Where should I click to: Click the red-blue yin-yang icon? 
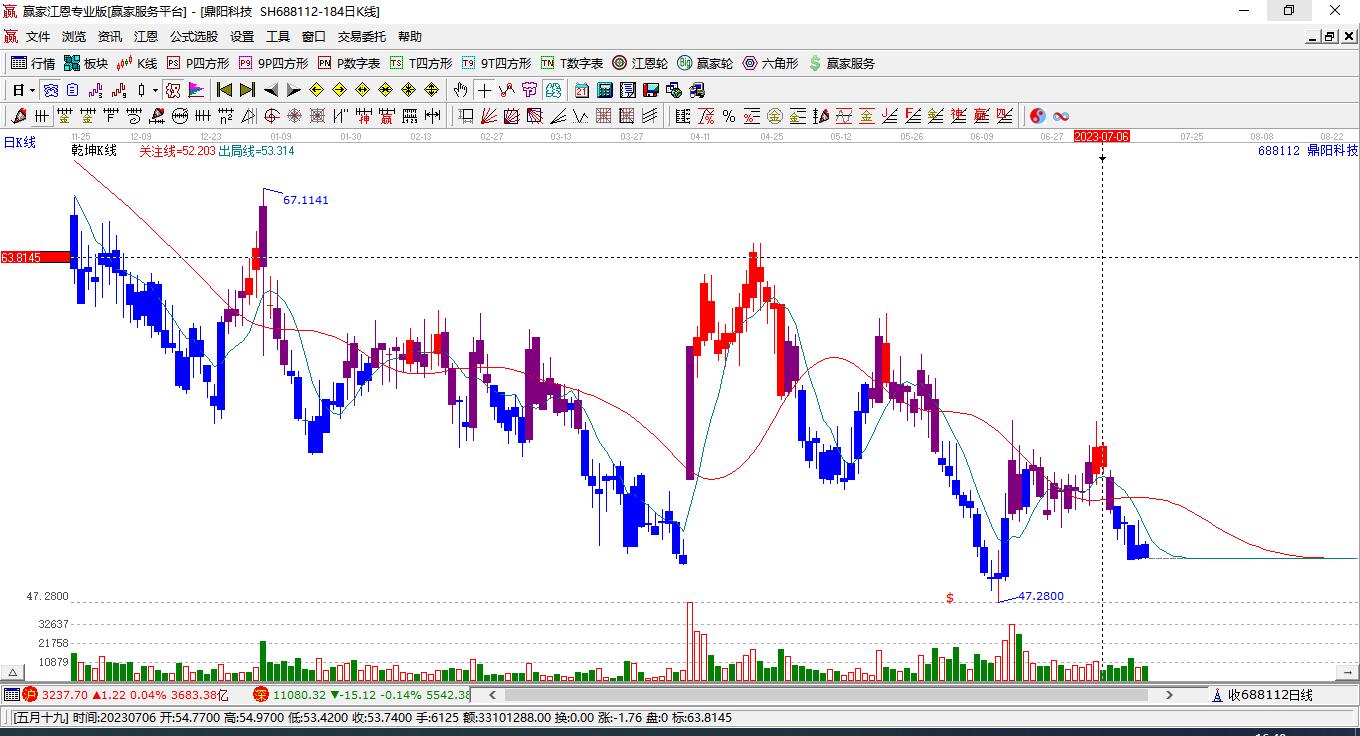pyautogui.click(x=1038, y=116)
